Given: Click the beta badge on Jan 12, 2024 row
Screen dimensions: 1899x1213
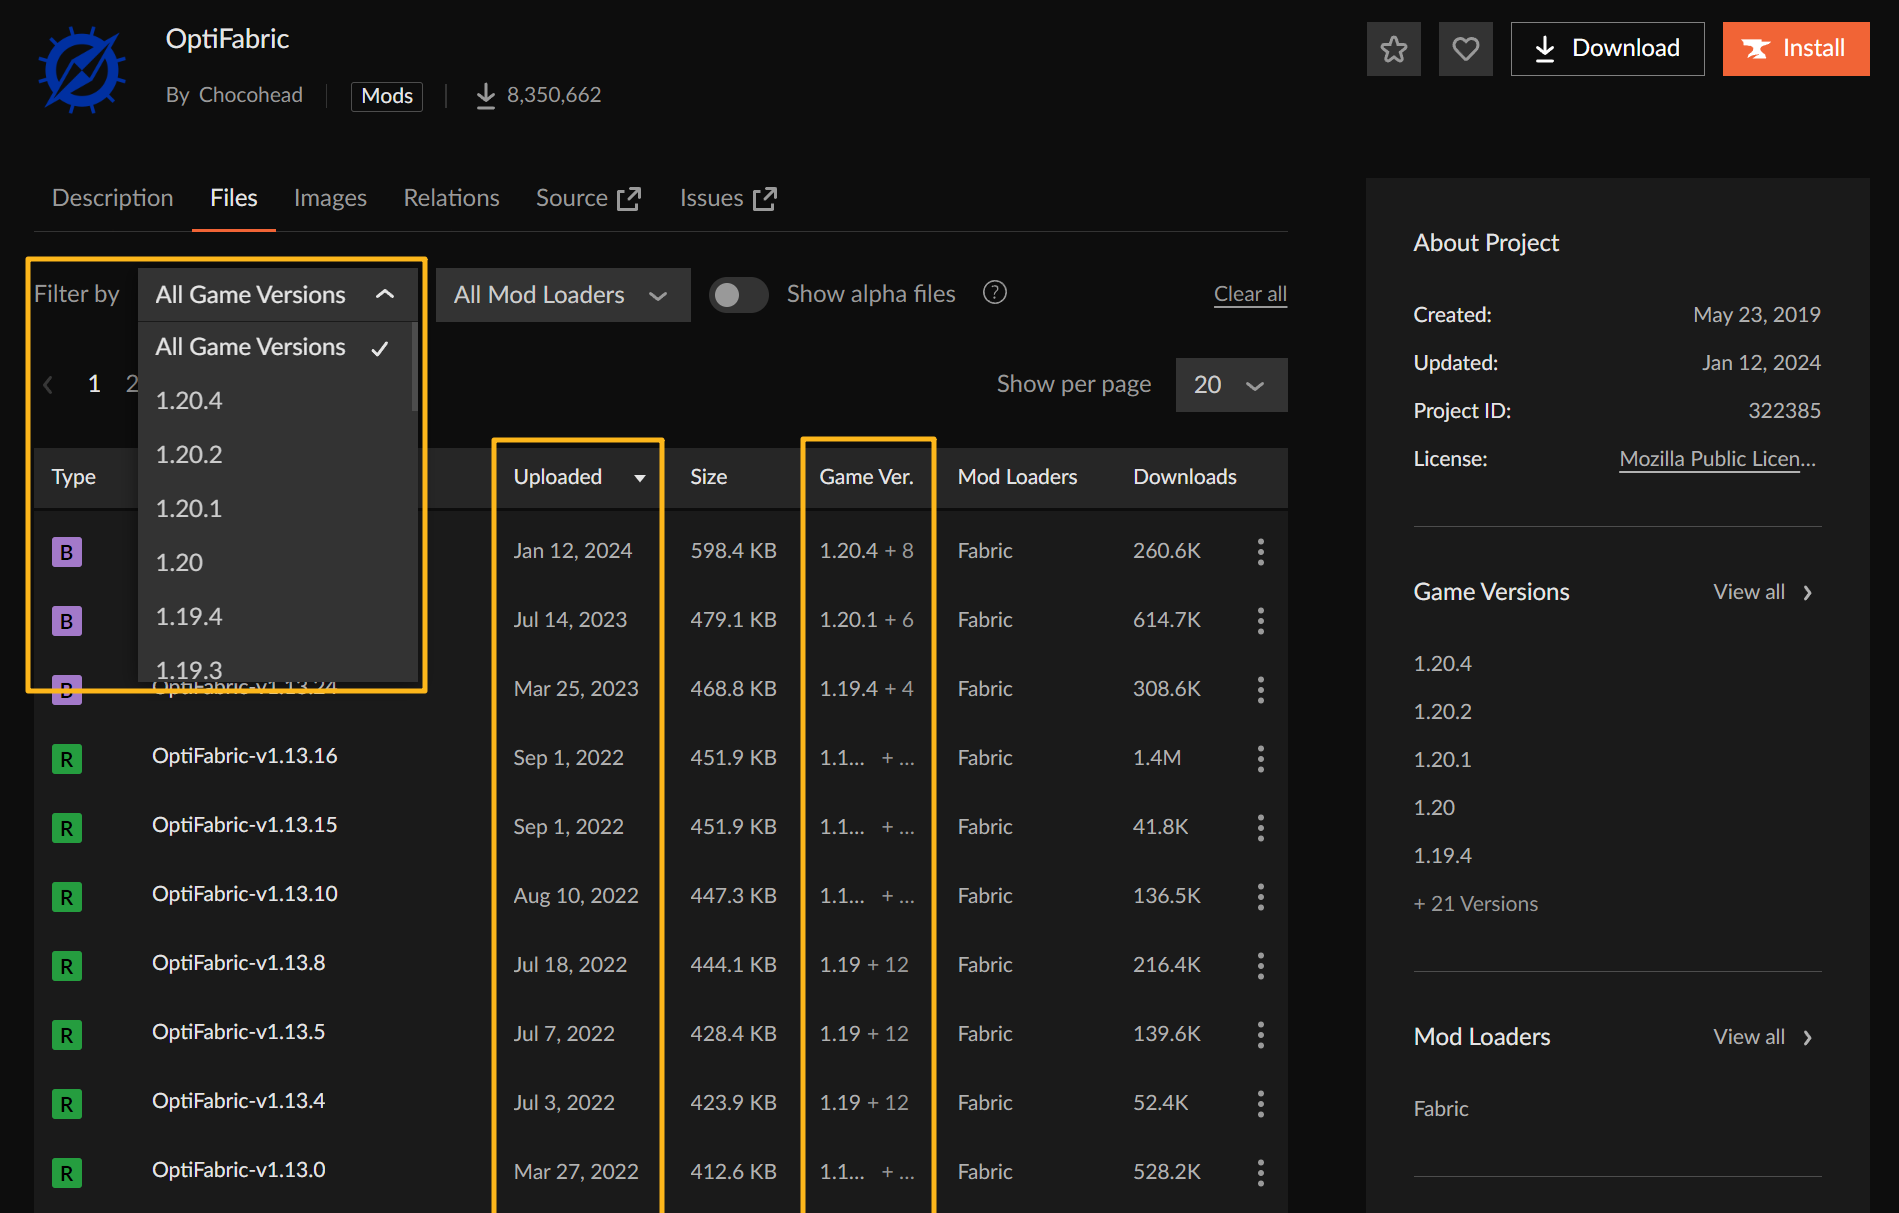Looking at the screenshot, I should pos(67,552).
